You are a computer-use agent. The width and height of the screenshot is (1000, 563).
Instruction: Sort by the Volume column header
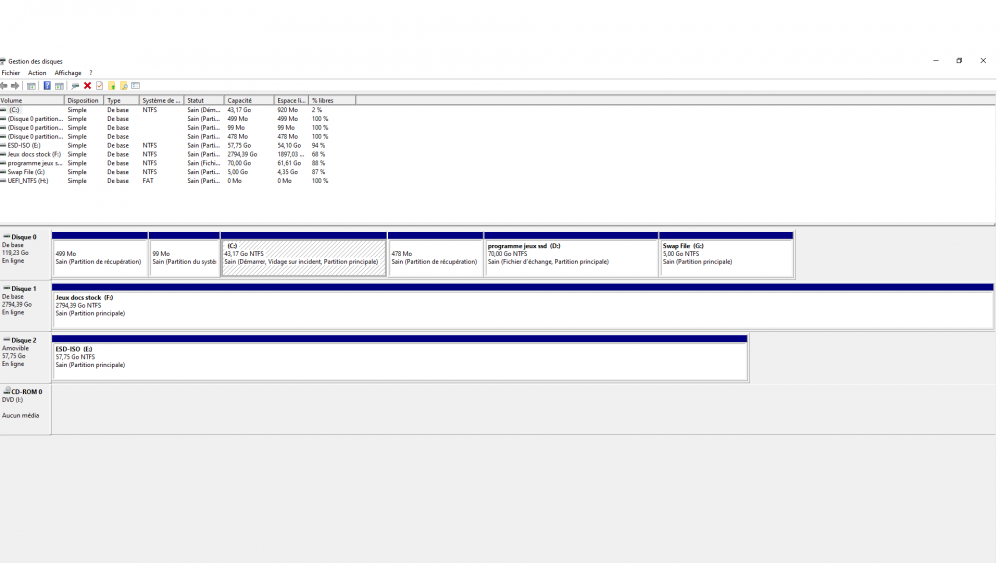(x=32, y=101)
